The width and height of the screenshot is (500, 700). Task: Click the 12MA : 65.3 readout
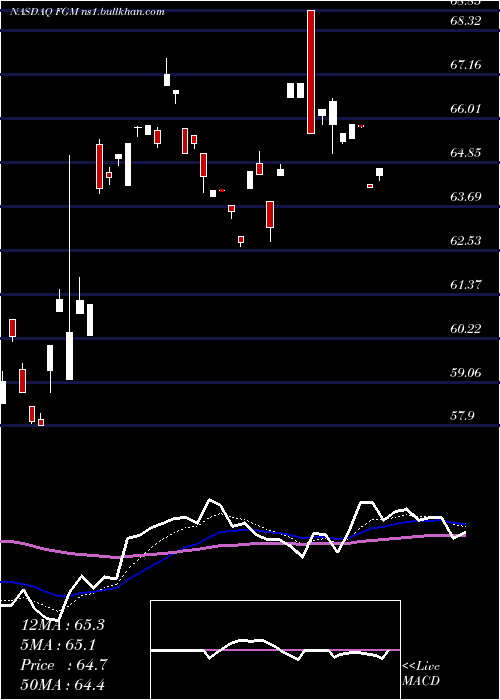[x=62, y=625]
